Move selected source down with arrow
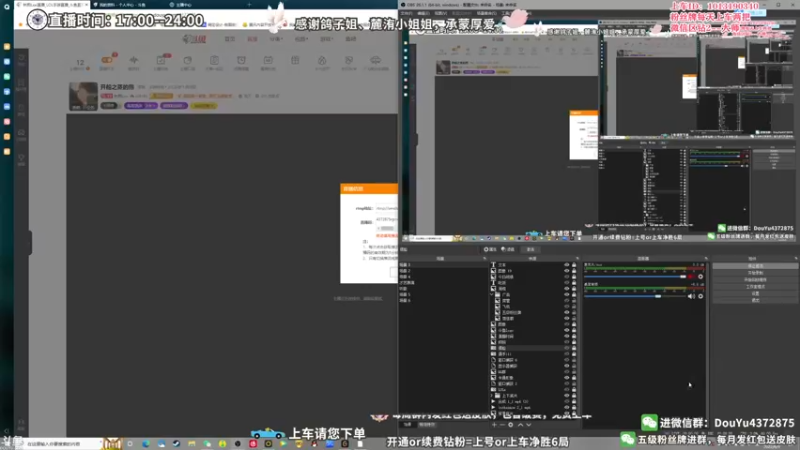Screen dimensions: 800x450 tap(529, 424)
